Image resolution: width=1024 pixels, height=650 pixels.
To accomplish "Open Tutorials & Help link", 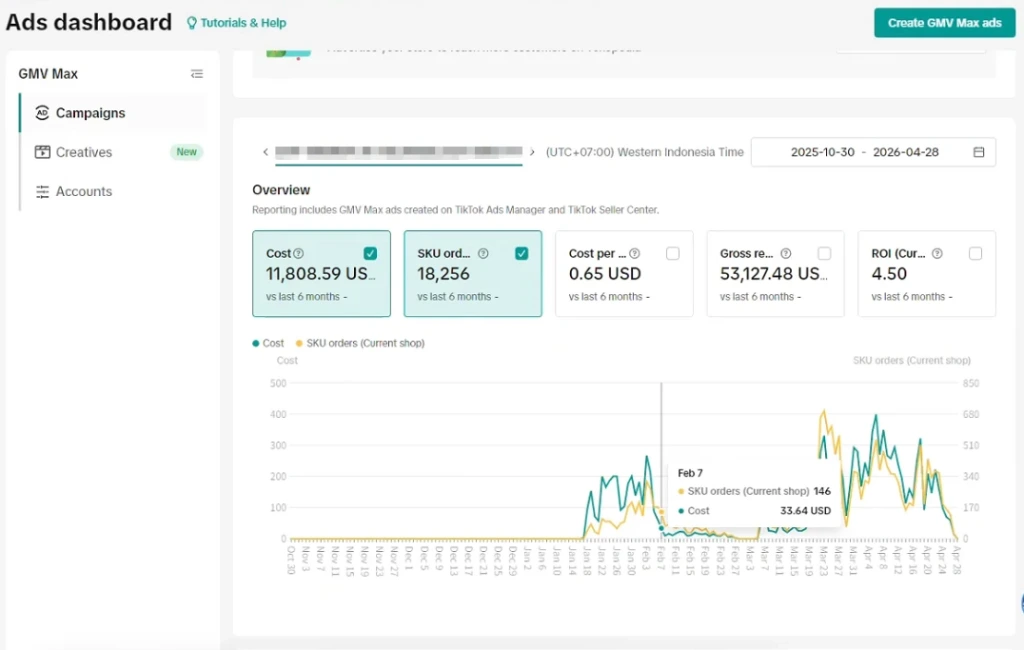I will coord(236,23).
